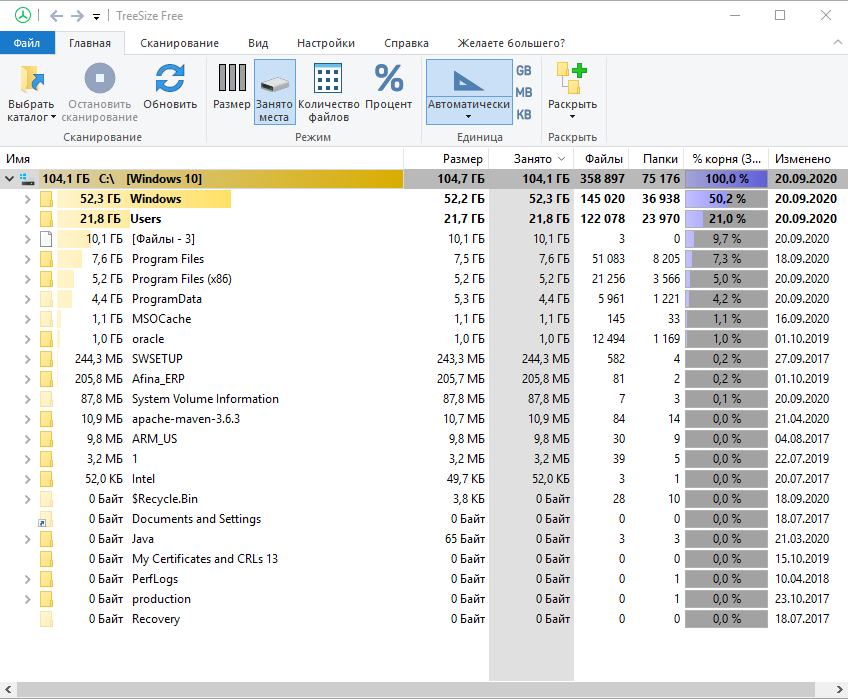Sort by the % корня column header

point(726,159)
